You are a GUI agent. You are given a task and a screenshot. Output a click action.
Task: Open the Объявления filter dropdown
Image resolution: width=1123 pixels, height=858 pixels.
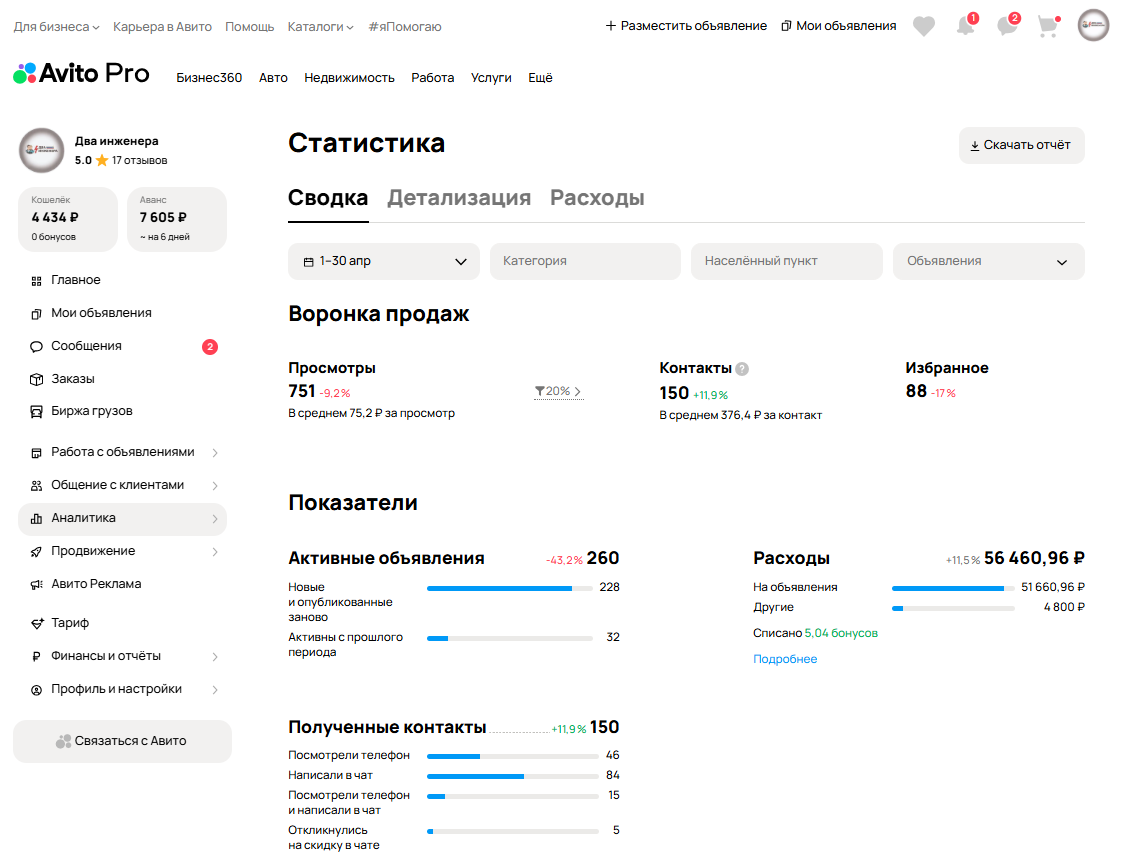pyautogui.click(x=988, y=261)
